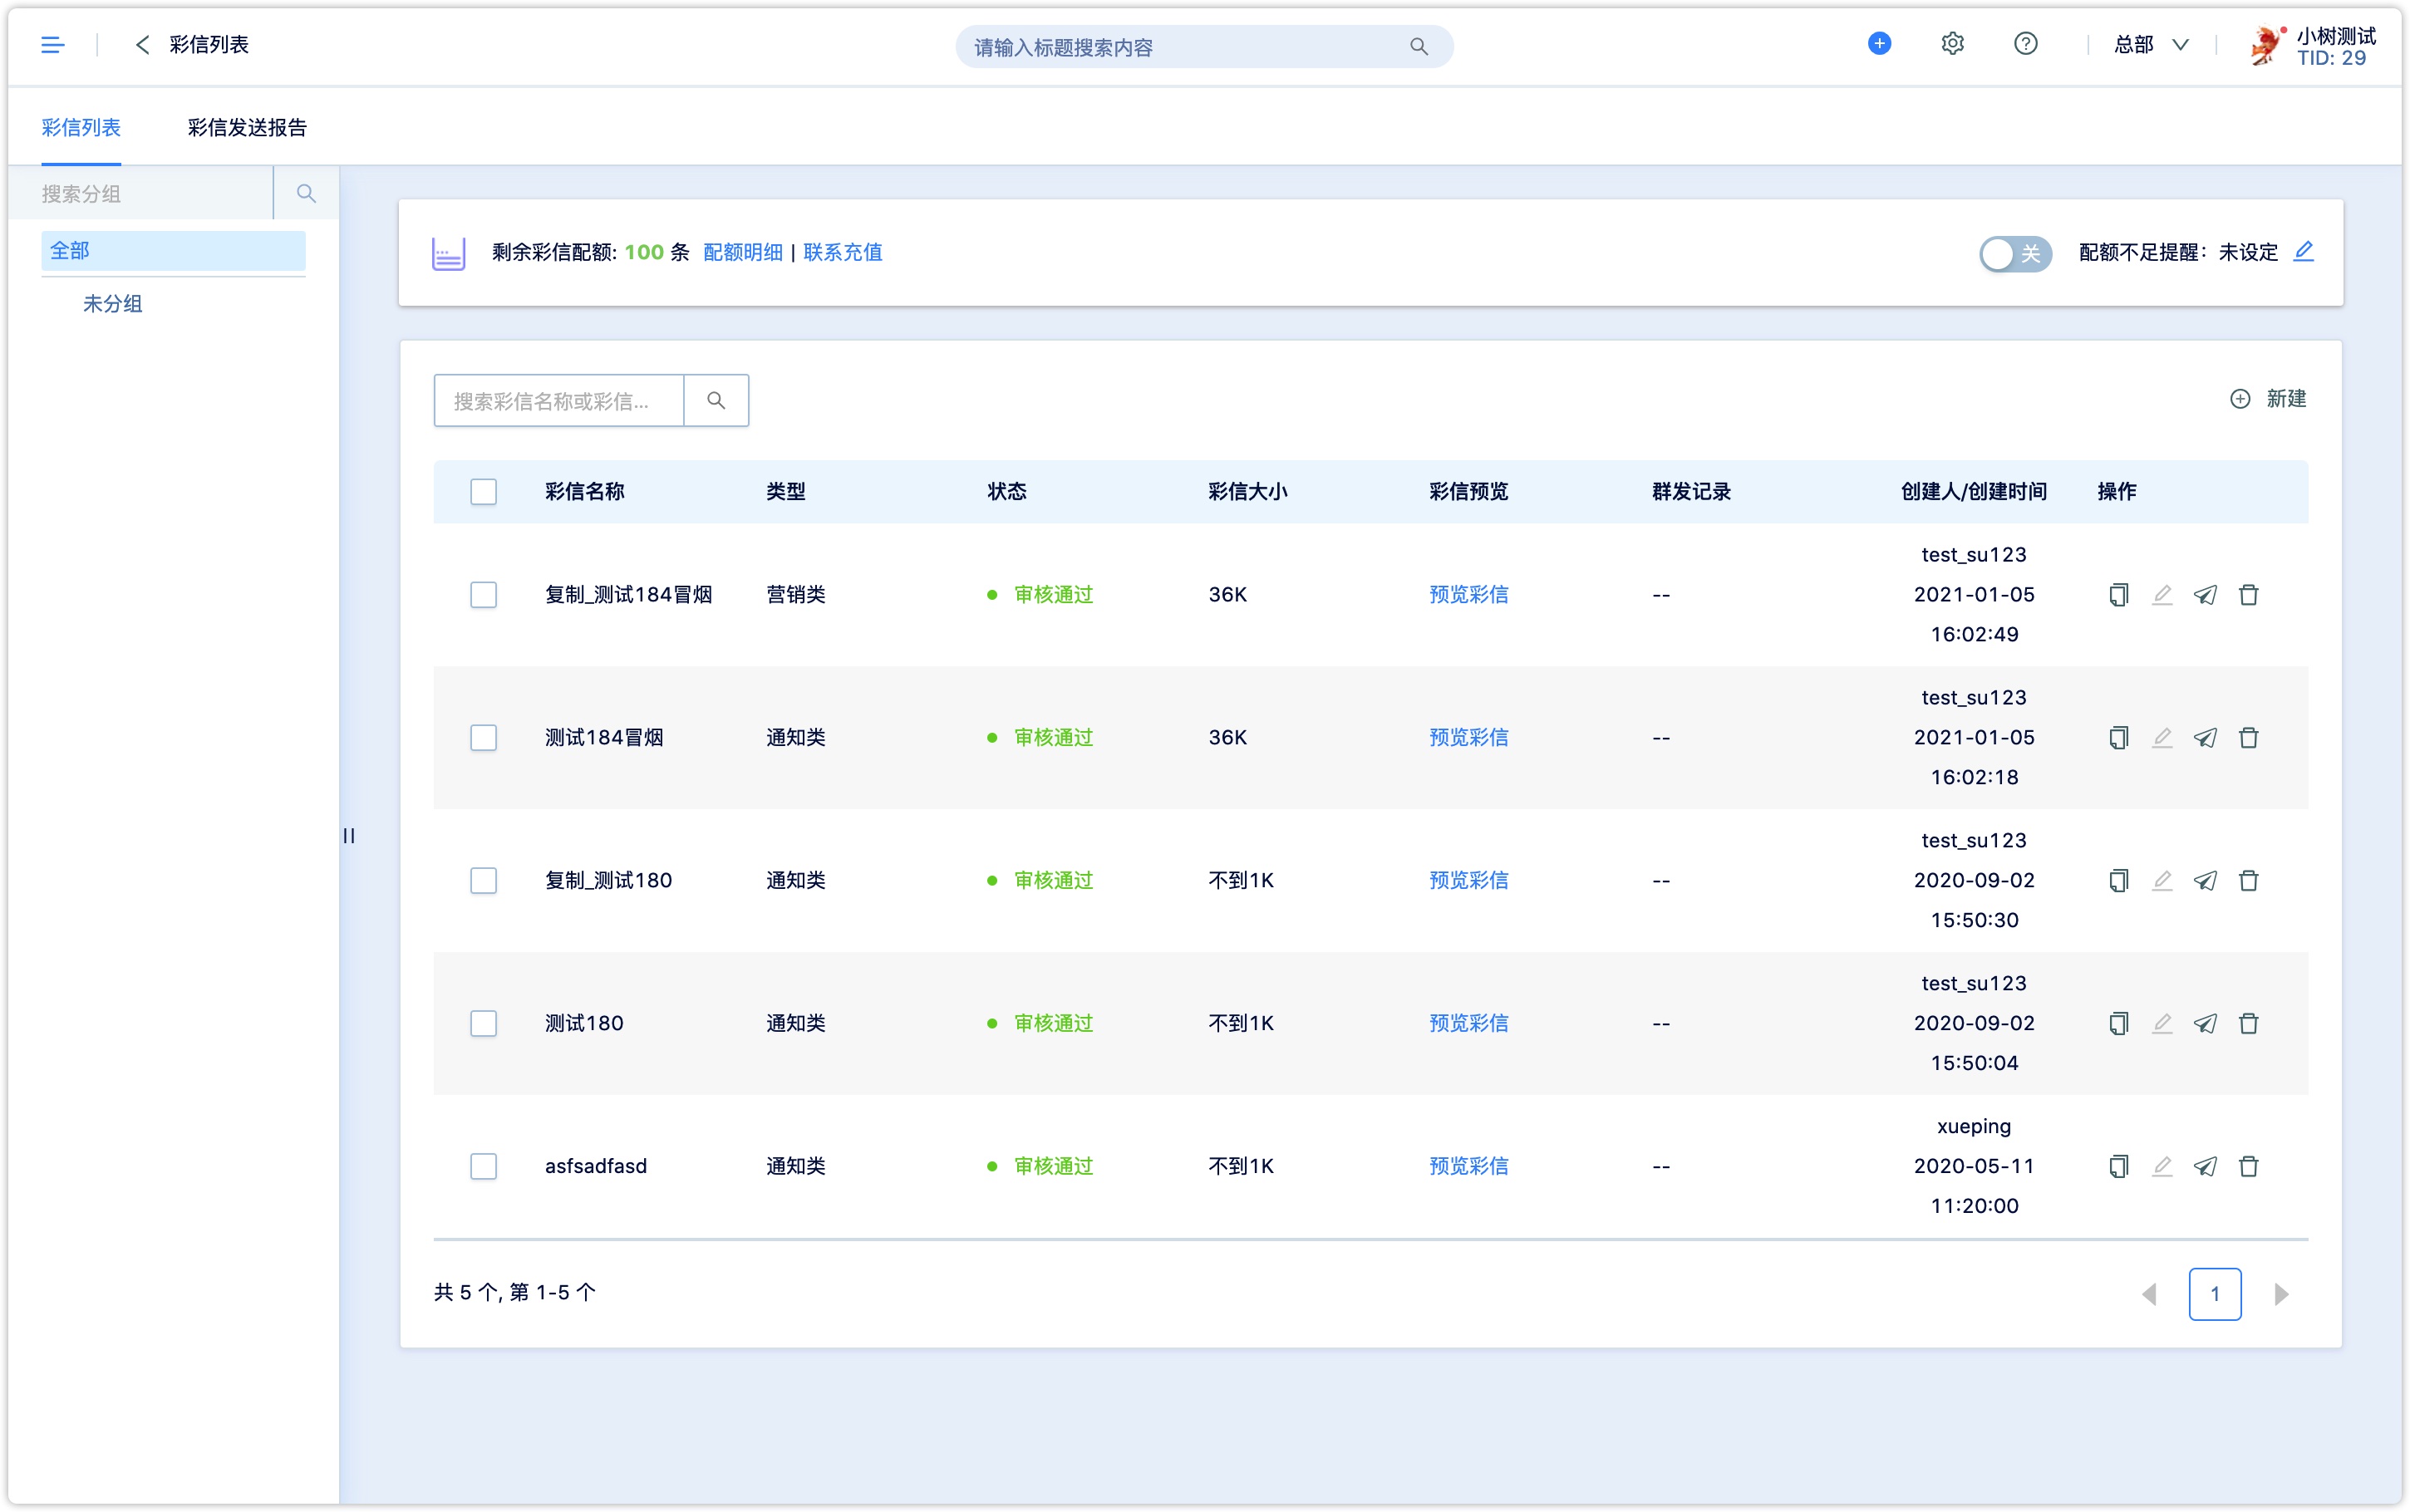This screenshot has height=1512, width=2410.
Task: Delete the 复制_测试184冒烟 row
Action: [x=2248, y=595]
